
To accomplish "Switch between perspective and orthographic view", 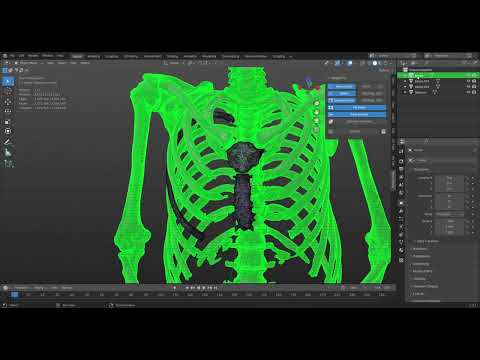I will [317, 130].
